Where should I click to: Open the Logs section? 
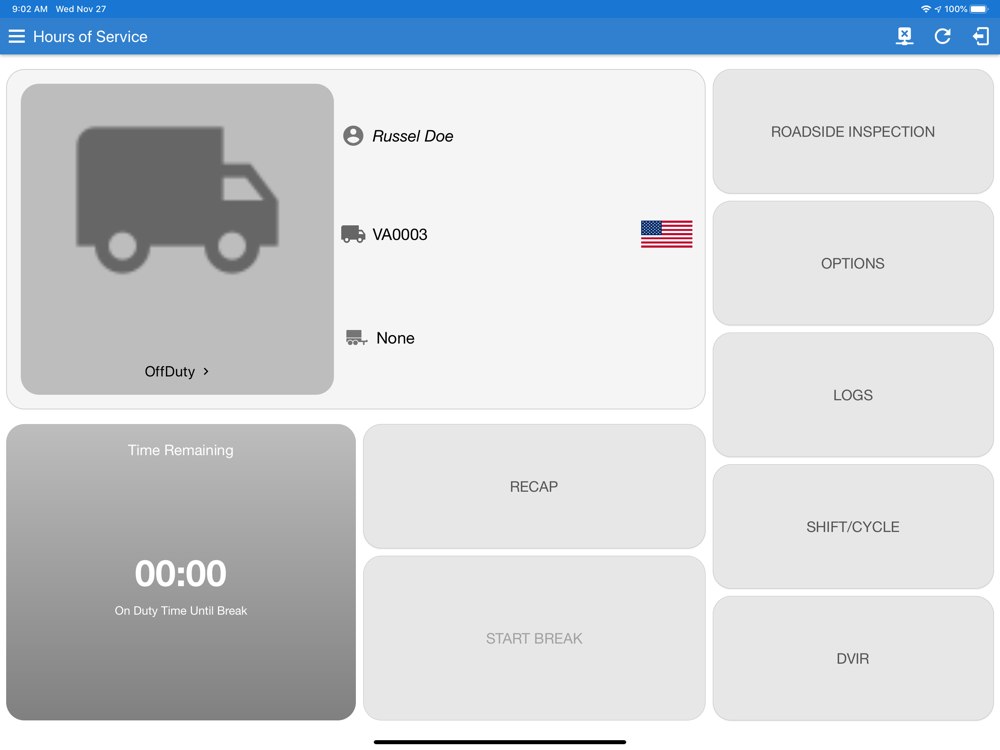pos(853,395)
